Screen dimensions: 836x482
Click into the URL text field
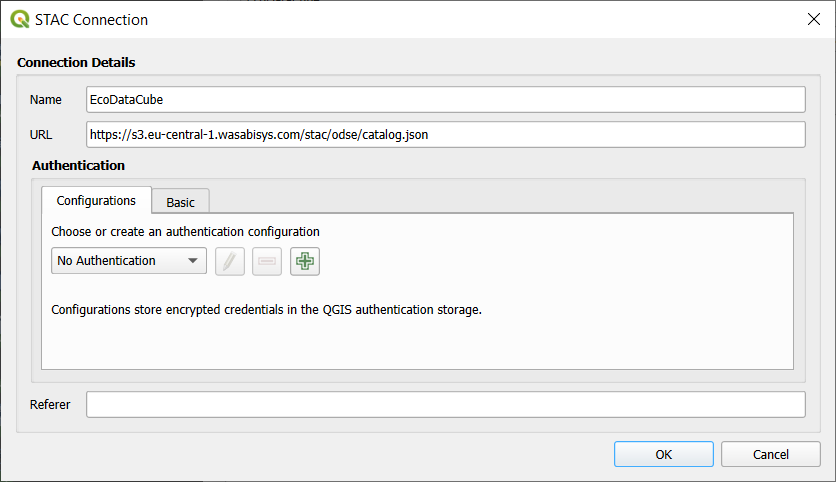click(x=445, y=135)
